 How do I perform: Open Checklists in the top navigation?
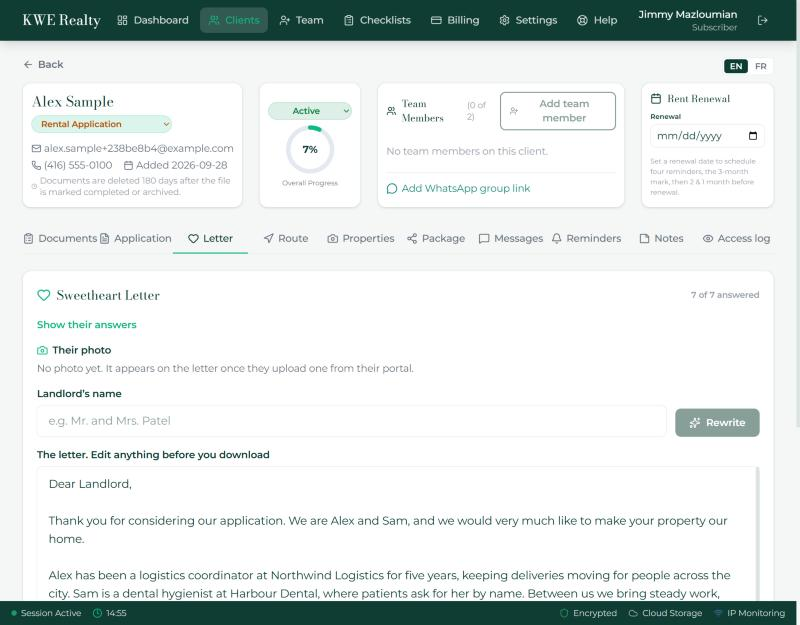pos(378,20)
